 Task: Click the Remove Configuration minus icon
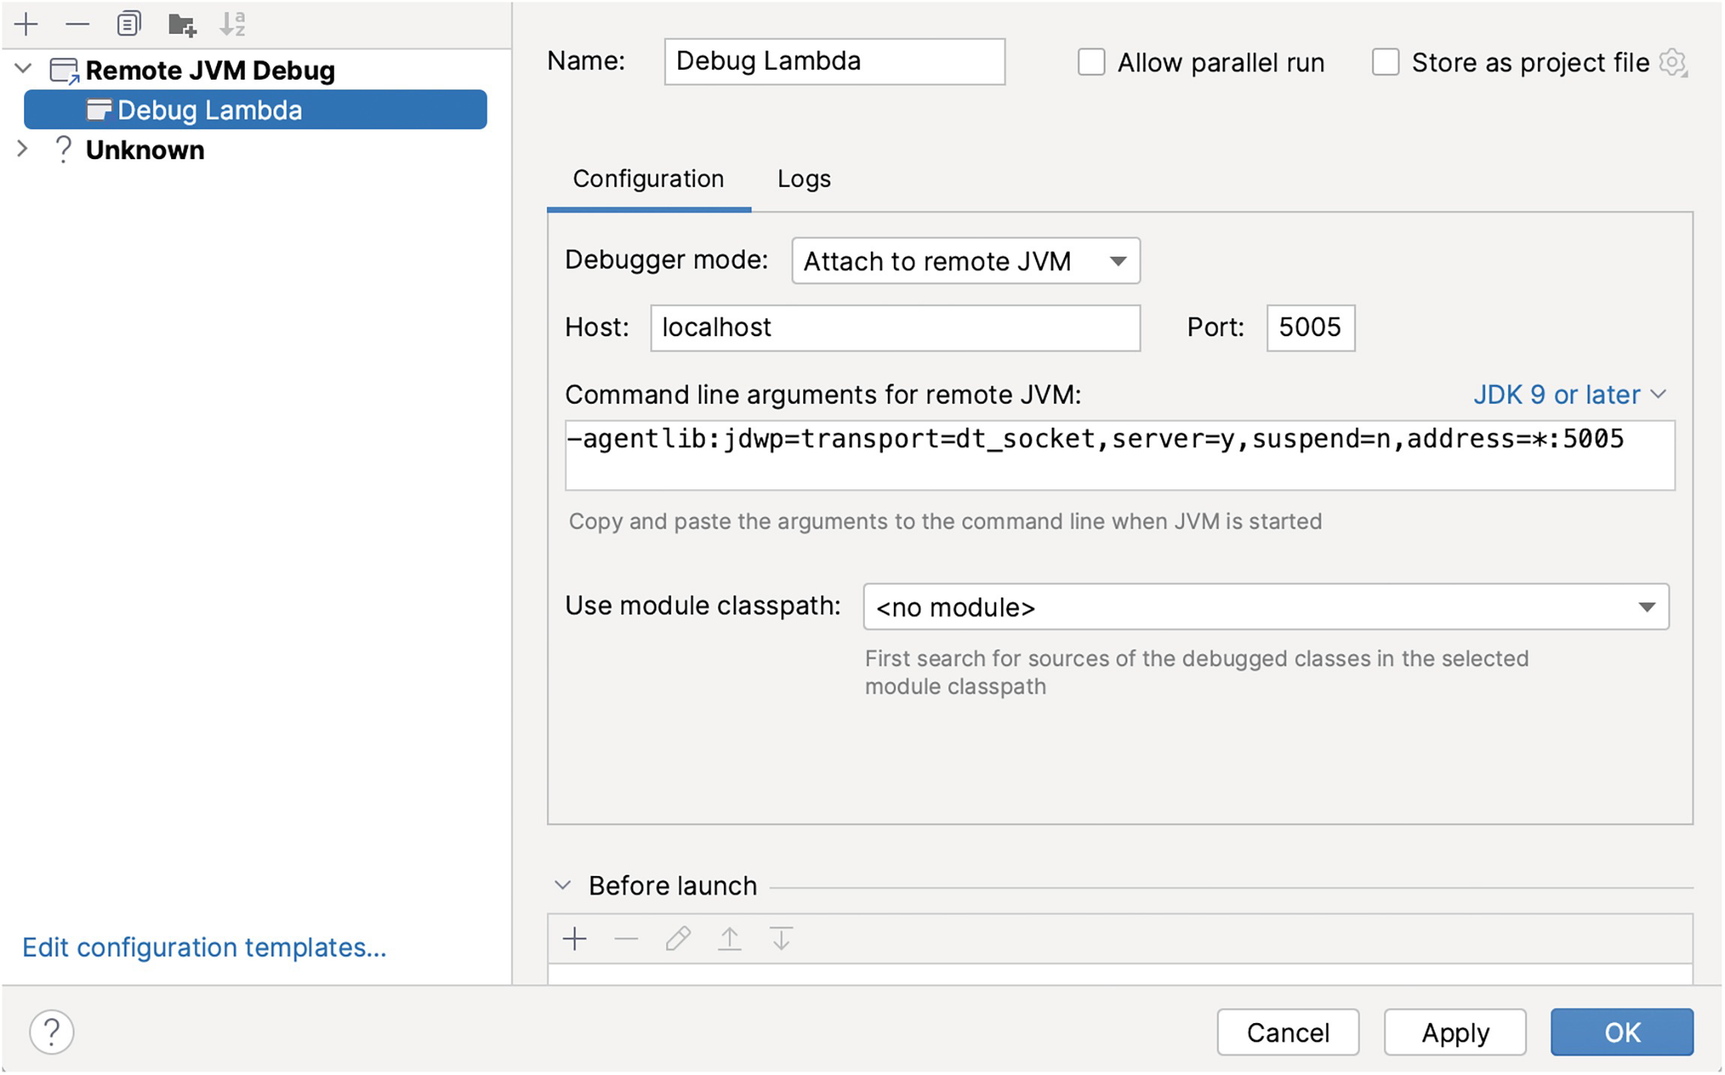[77, 24]
